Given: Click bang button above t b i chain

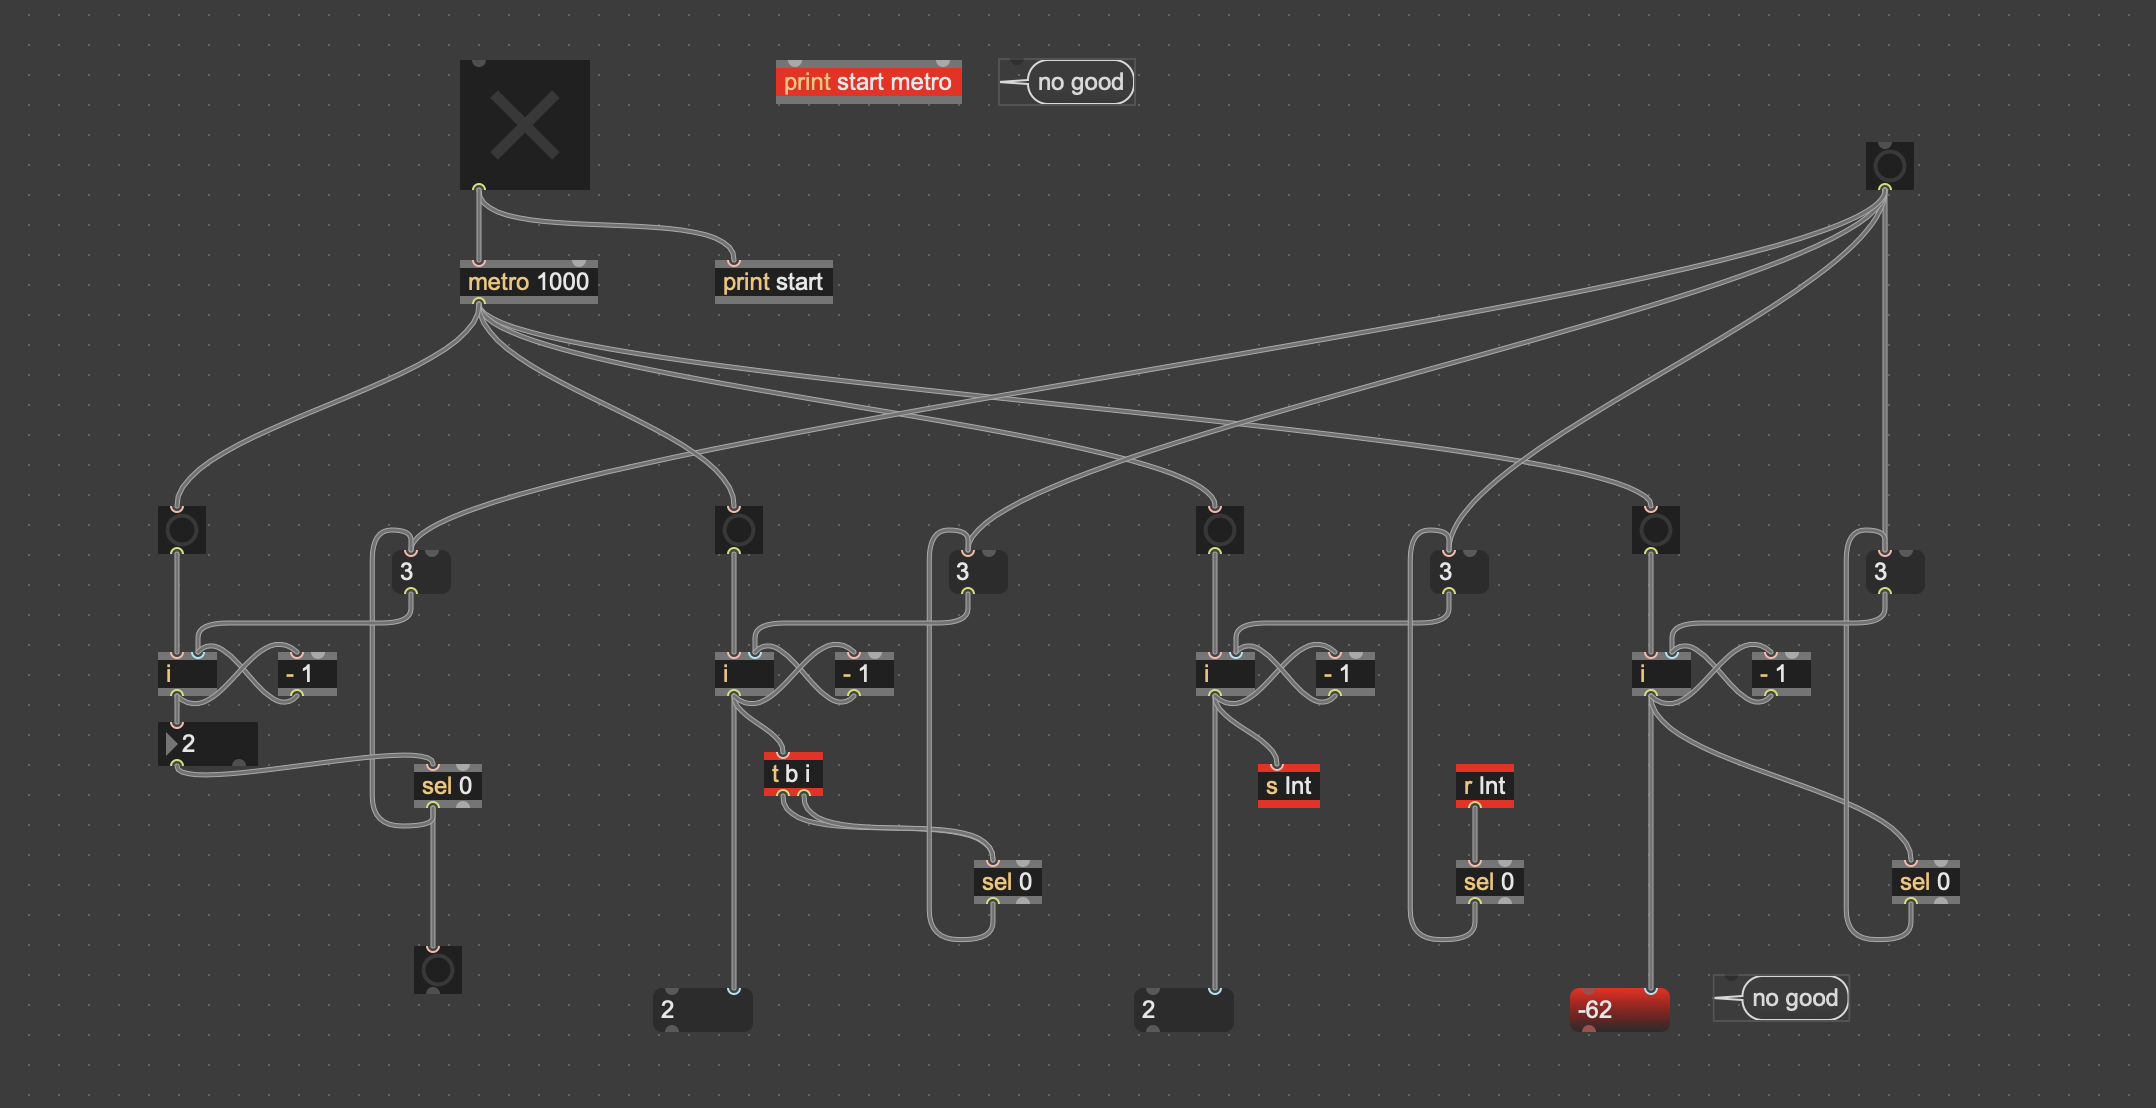Looking at the screenshot, I should coord(738,530).
